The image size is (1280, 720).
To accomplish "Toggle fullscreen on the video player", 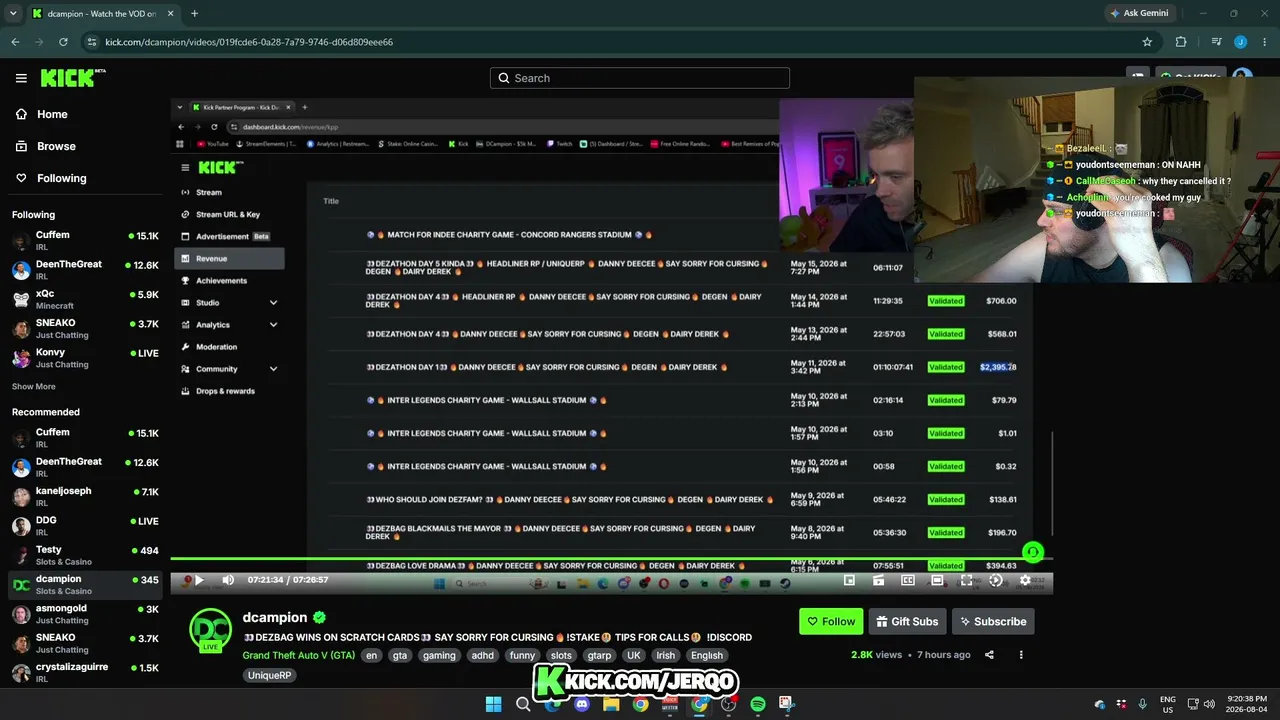I will [x=966, y=580].
